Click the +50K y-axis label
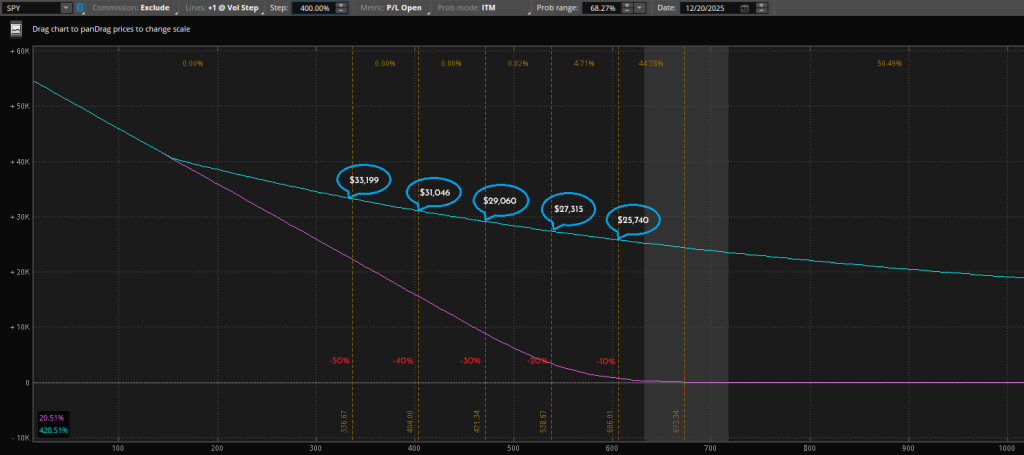The height and width of the screenshot is (455, 1024). [x=20, y=106]
